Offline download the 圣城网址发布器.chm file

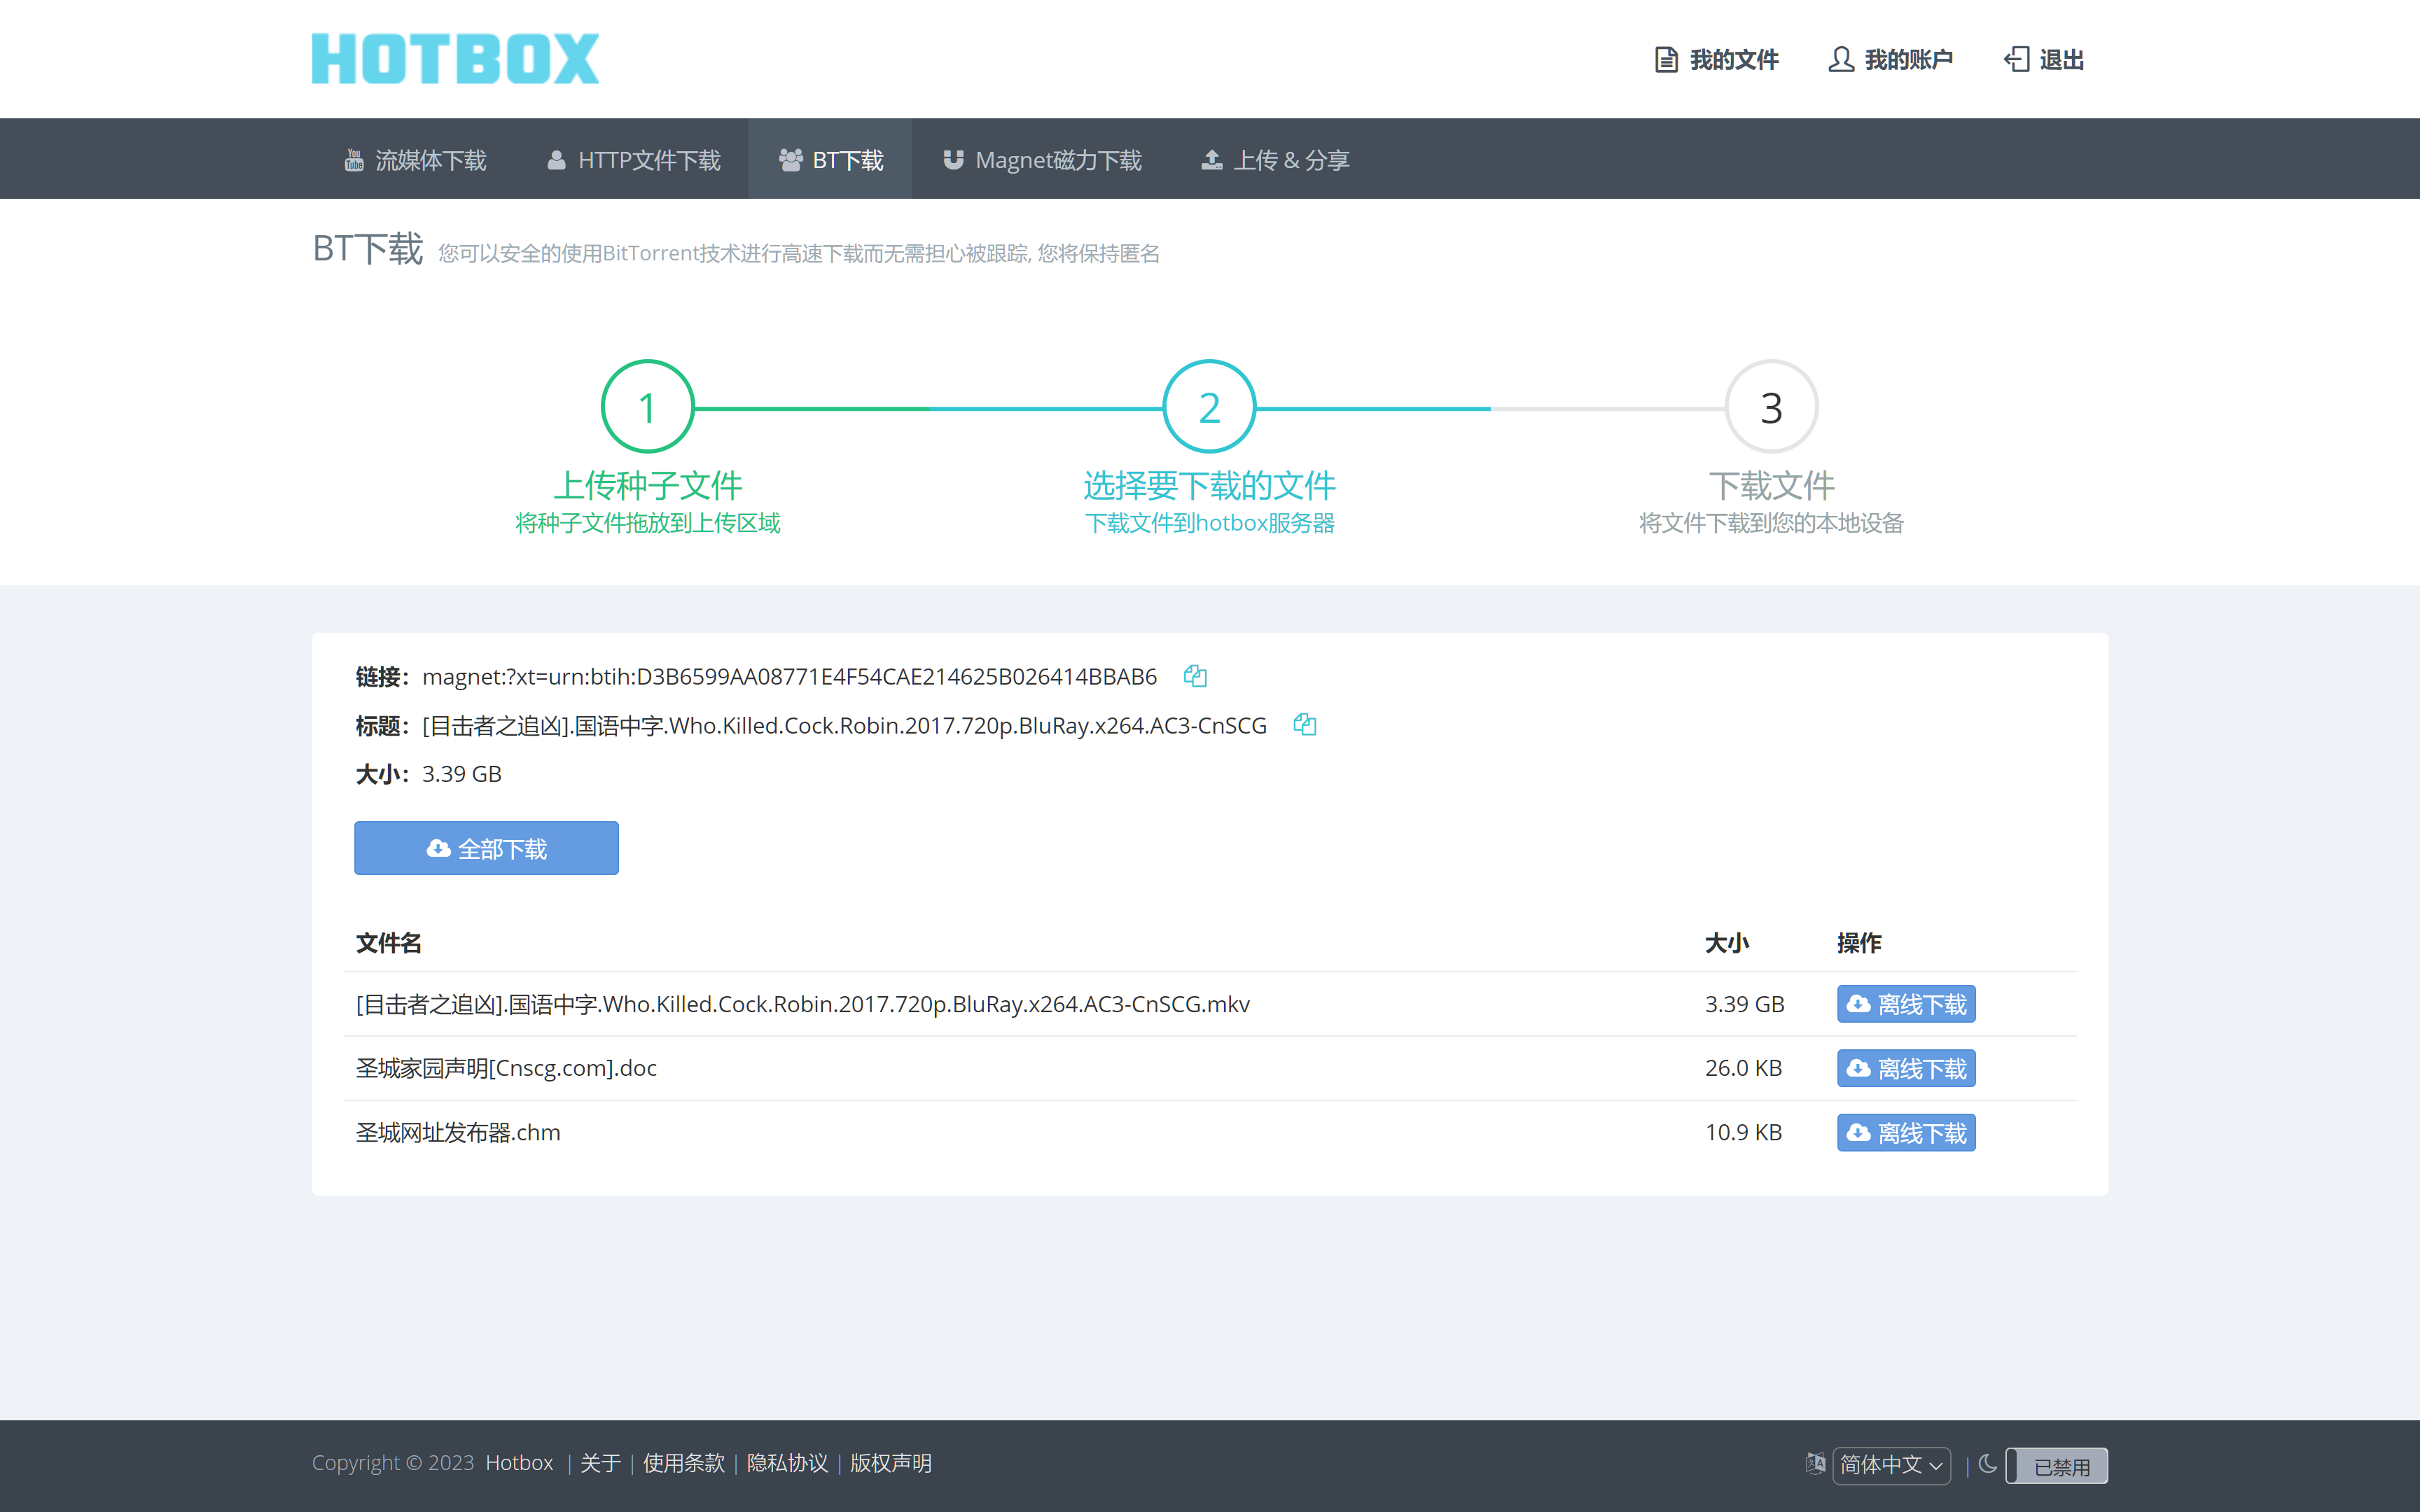1906,1133
